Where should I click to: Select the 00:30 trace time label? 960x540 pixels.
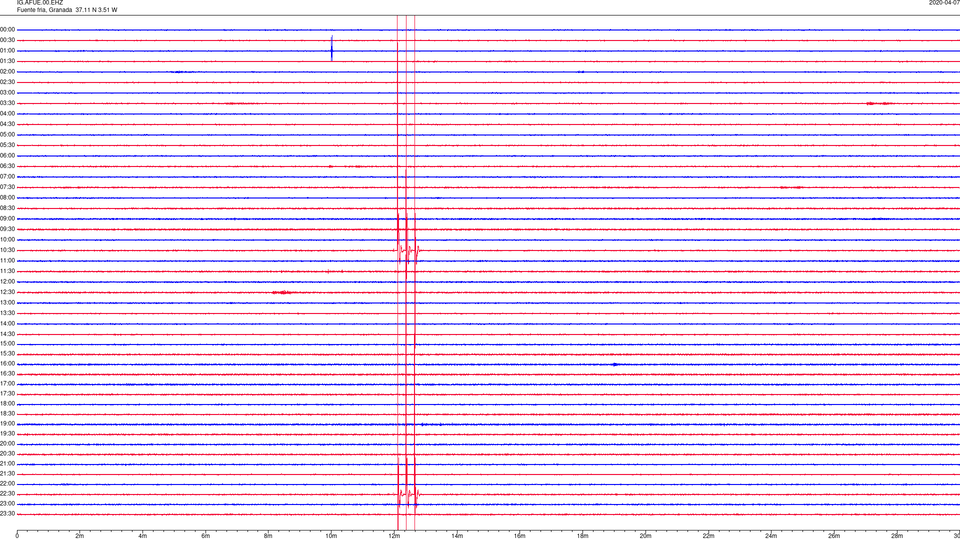[7, 40]
